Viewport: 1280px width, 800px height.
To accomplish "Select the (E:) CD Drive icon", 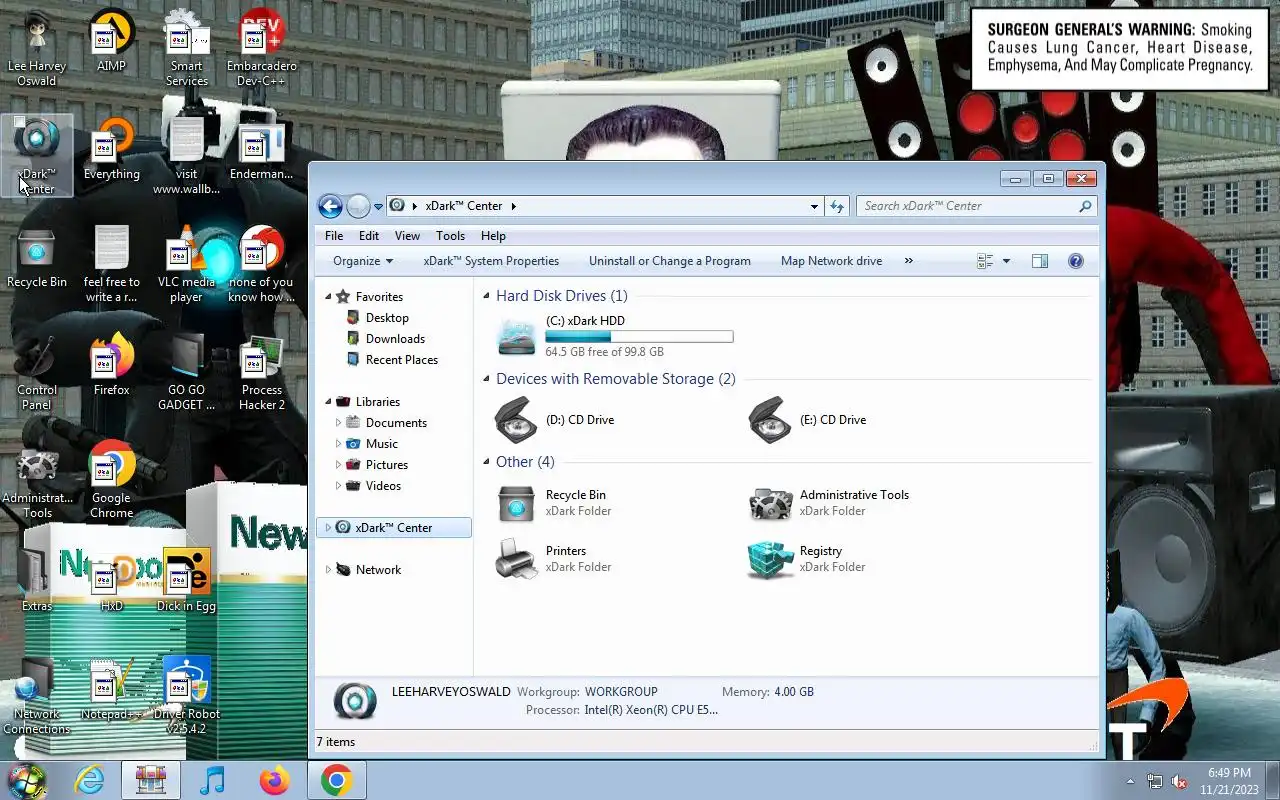I will pos(771,420).
